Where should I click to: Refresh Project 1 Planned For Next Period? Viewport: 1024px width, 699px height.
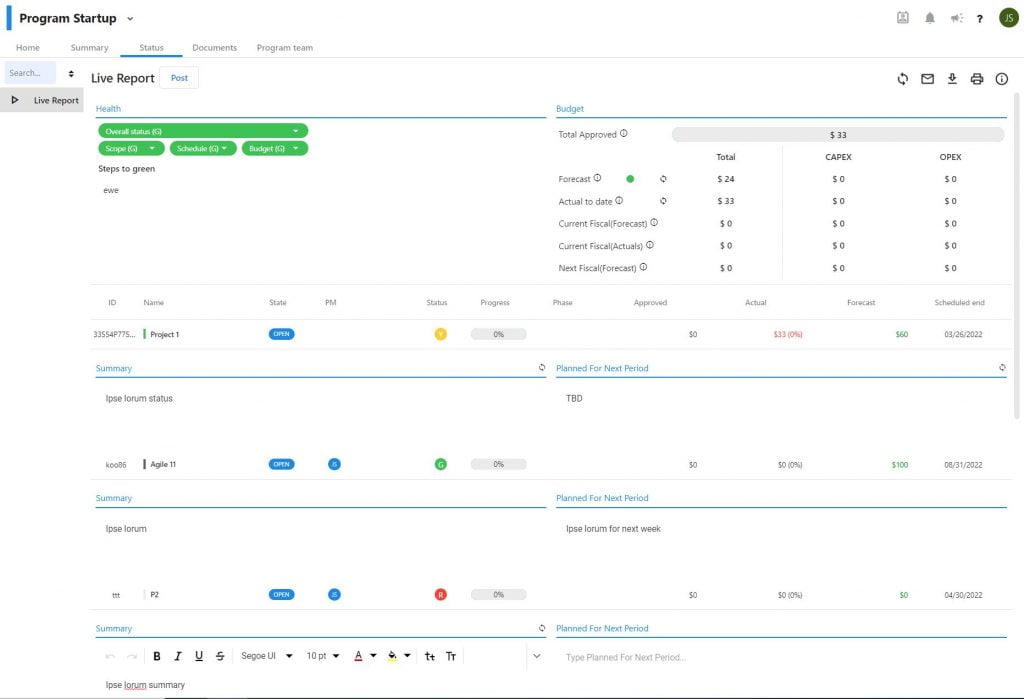1002,368
